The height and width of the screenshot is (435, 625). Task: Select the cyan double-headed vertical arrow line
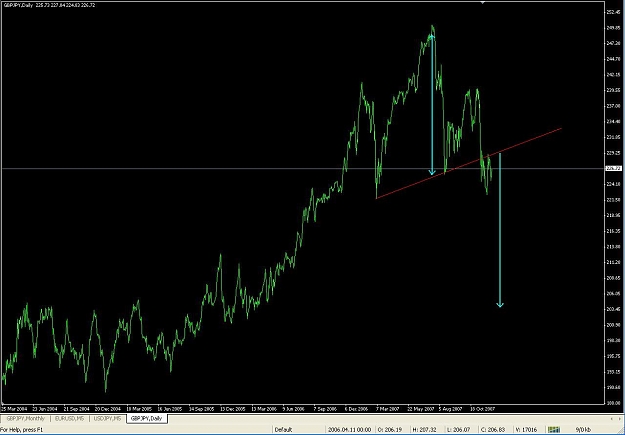432,106
